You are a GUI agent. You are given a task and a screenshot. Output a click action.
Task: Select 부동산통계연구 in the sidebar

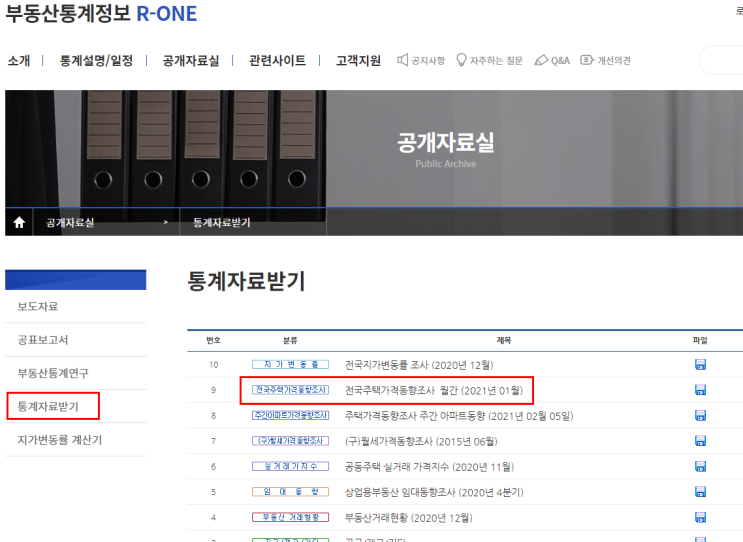pos(53,373)
